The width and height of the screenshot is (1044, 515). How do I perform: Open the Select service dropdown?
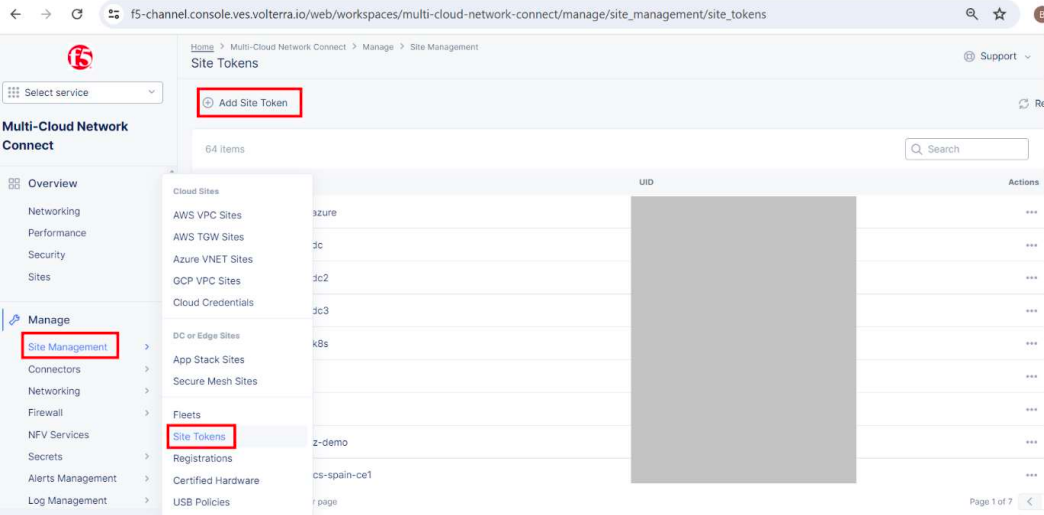point(83,93)
